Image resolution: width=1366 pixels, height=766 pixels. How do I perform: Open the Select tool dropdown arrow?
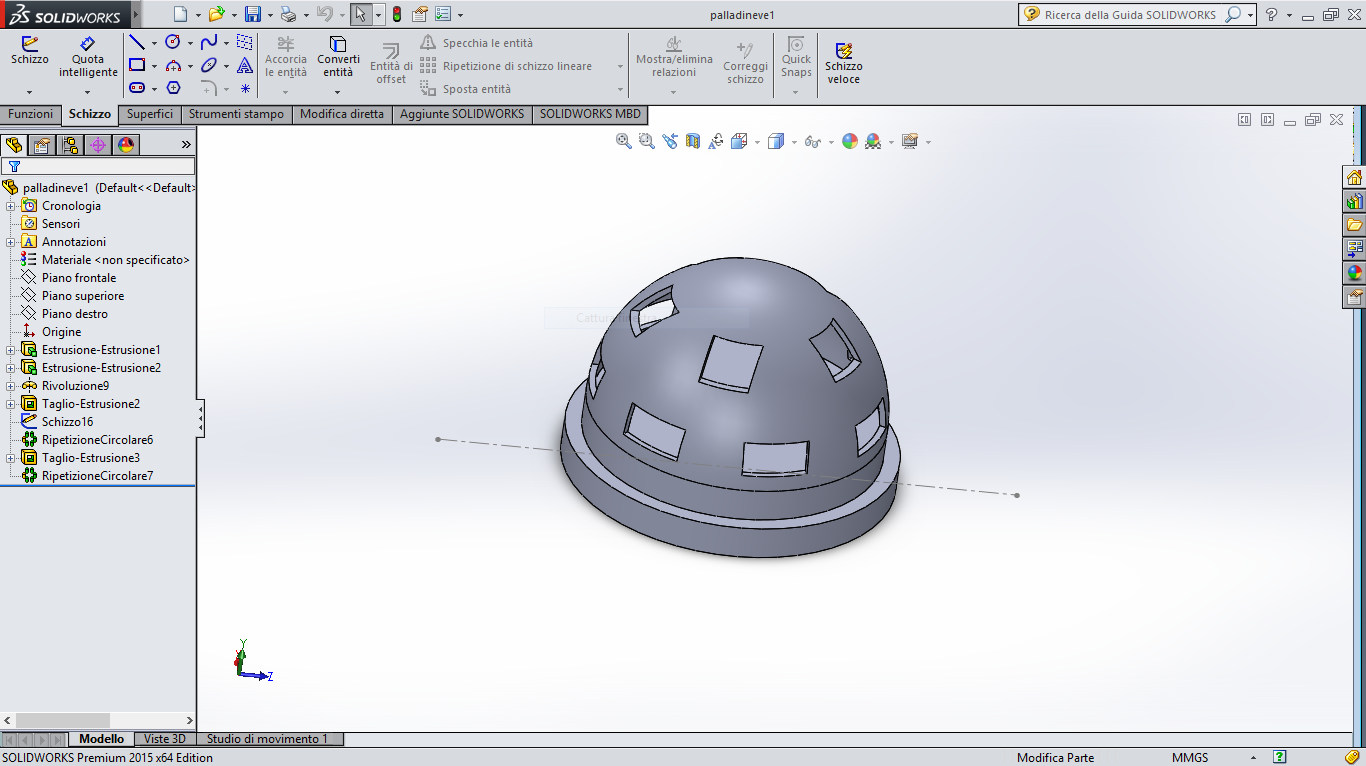pyautogui.click(x=379, y=15)
